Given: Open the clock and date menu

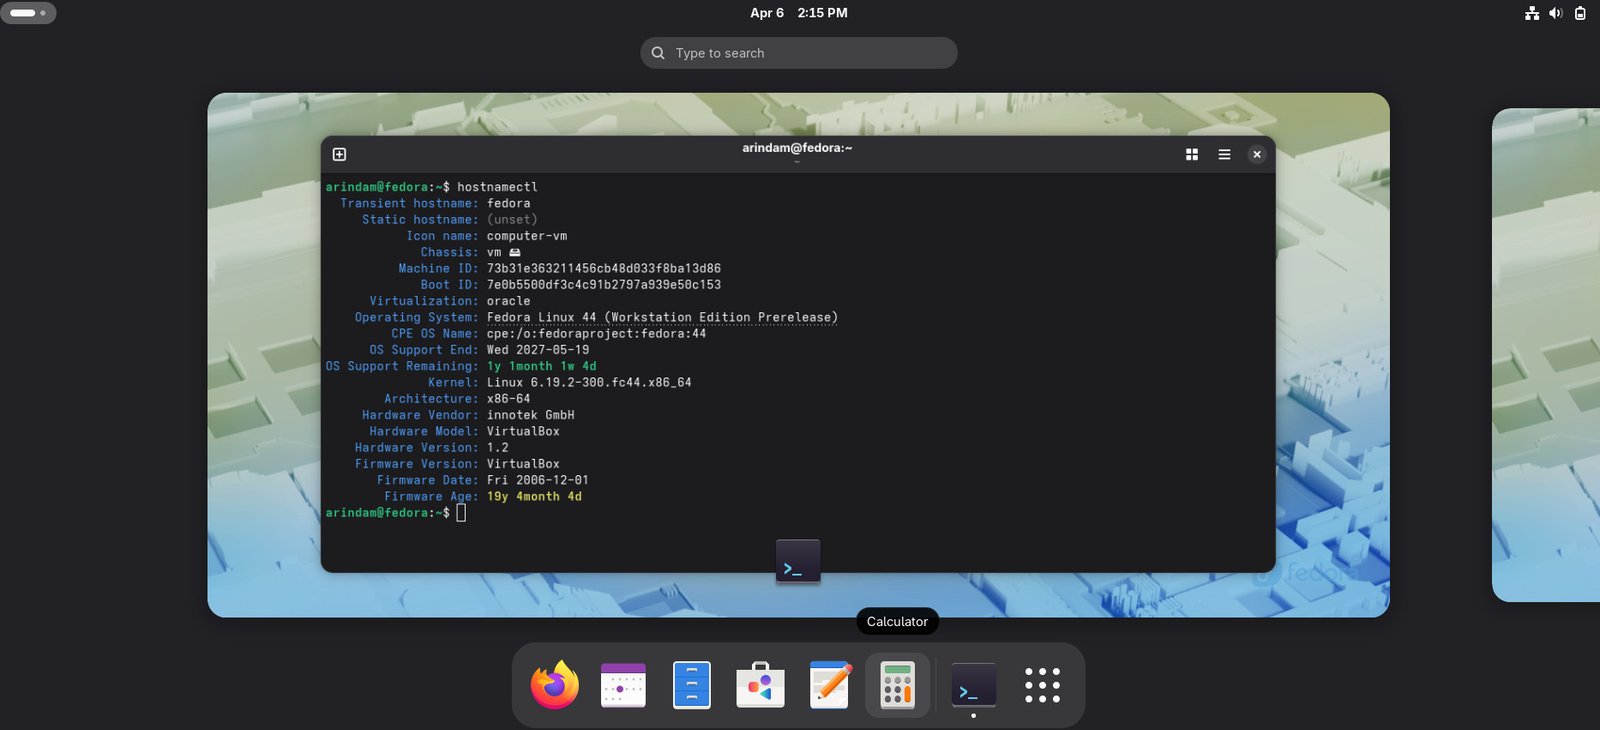Looking at the screenshot, I should click(799, 13).
